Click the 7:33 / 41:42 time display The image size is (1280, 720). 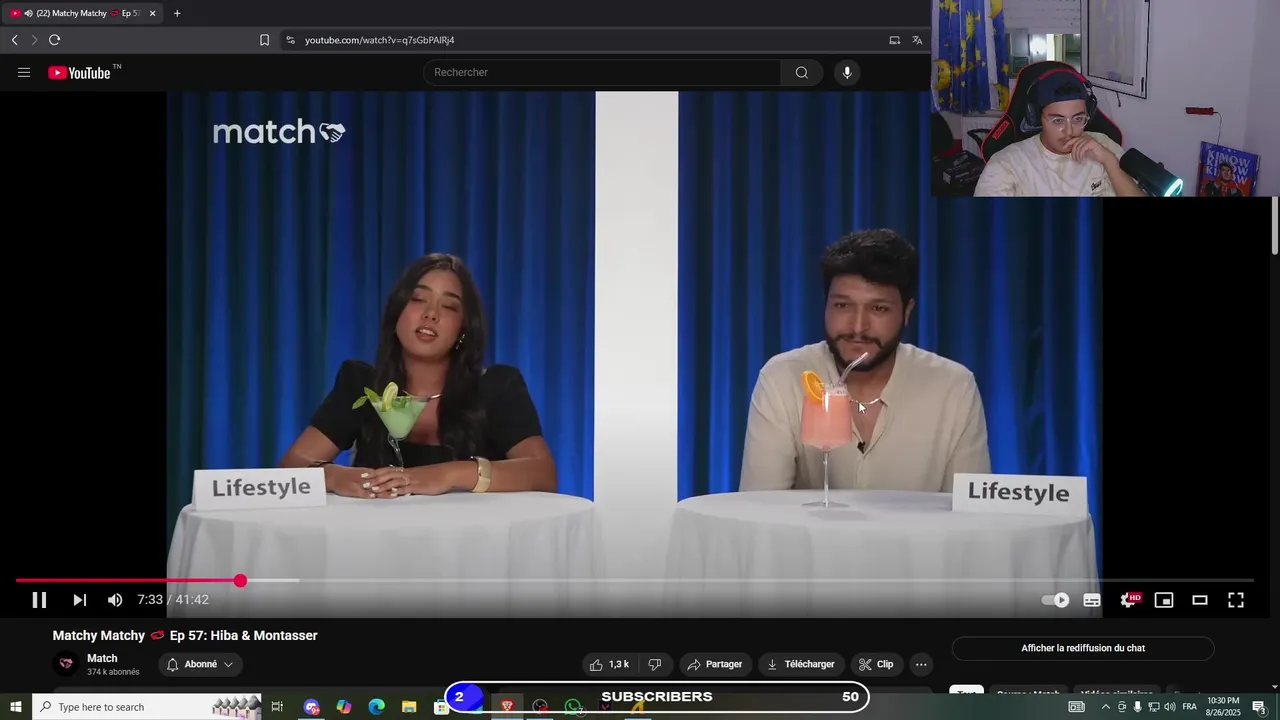pos(173,600)
